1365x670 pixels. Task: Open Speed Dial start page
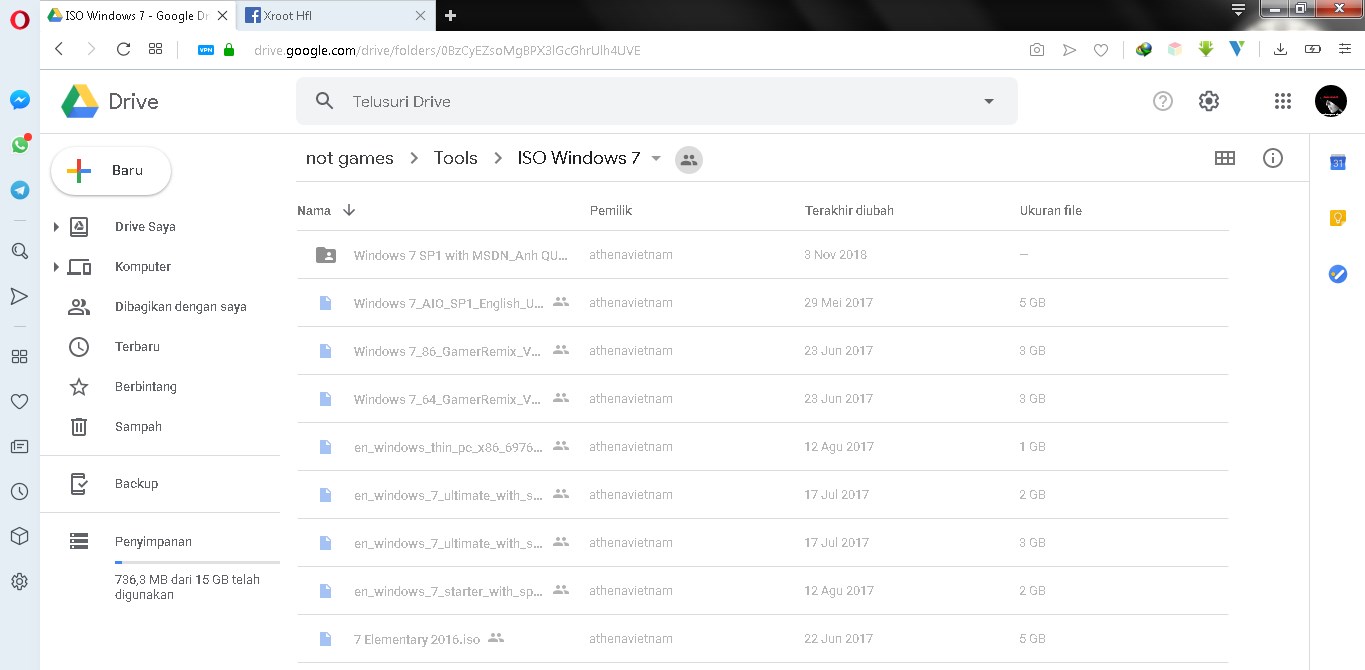coord(155,49)
